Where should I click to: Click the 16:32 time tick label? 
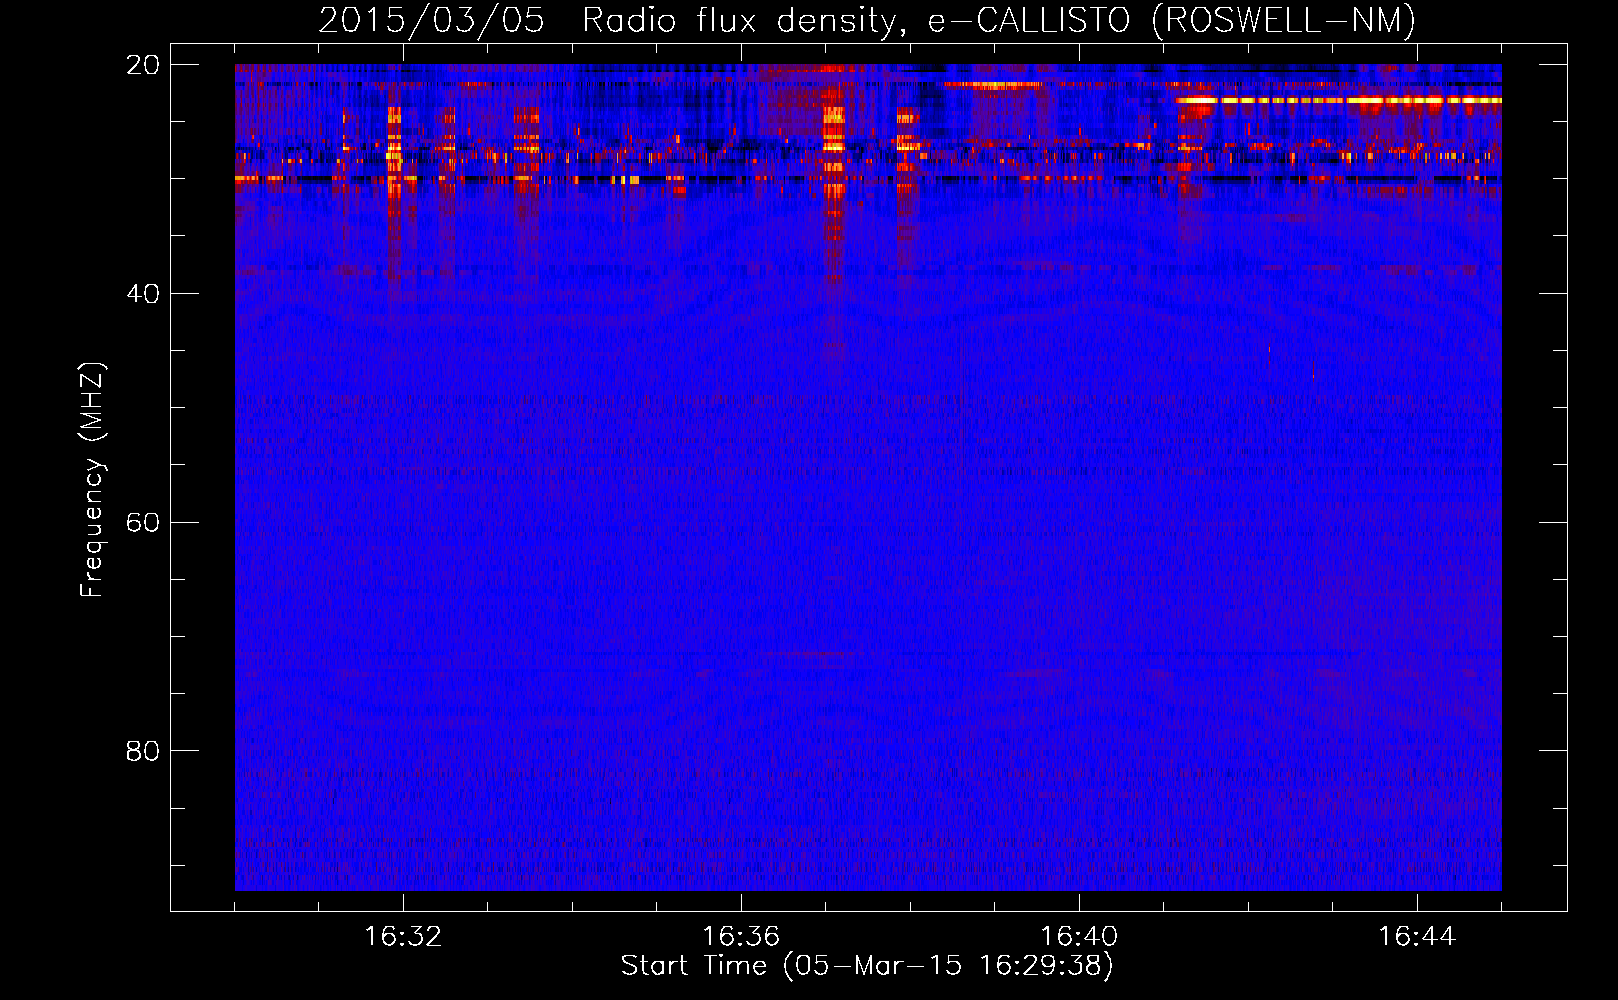(x=403, y=937)
